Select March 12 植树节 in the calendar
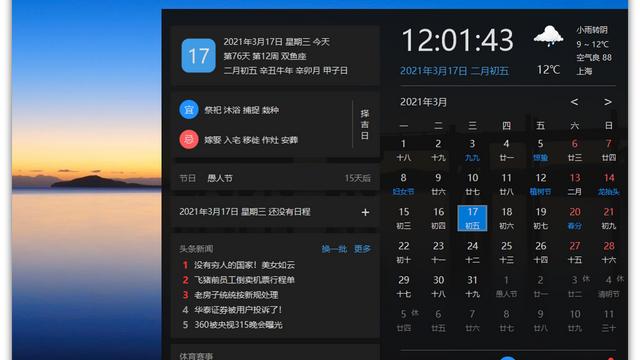Viewport: 640px width, 360px height. 540,184
